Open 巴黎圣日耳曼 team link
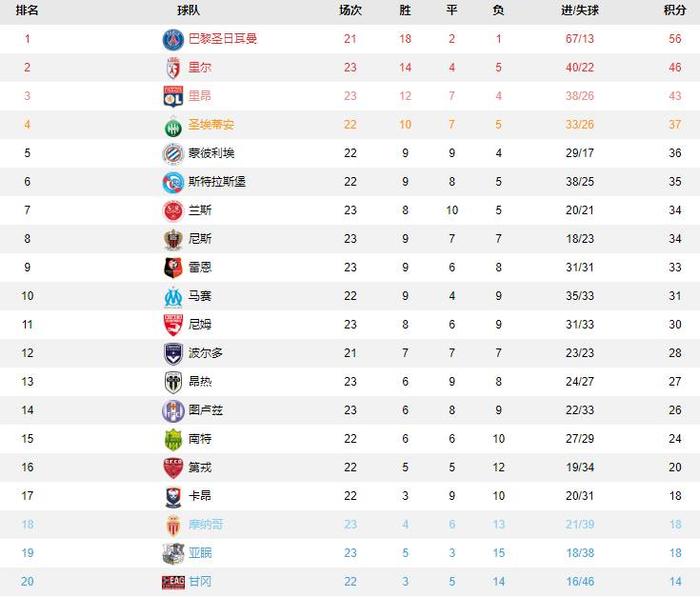 point(222,39)
